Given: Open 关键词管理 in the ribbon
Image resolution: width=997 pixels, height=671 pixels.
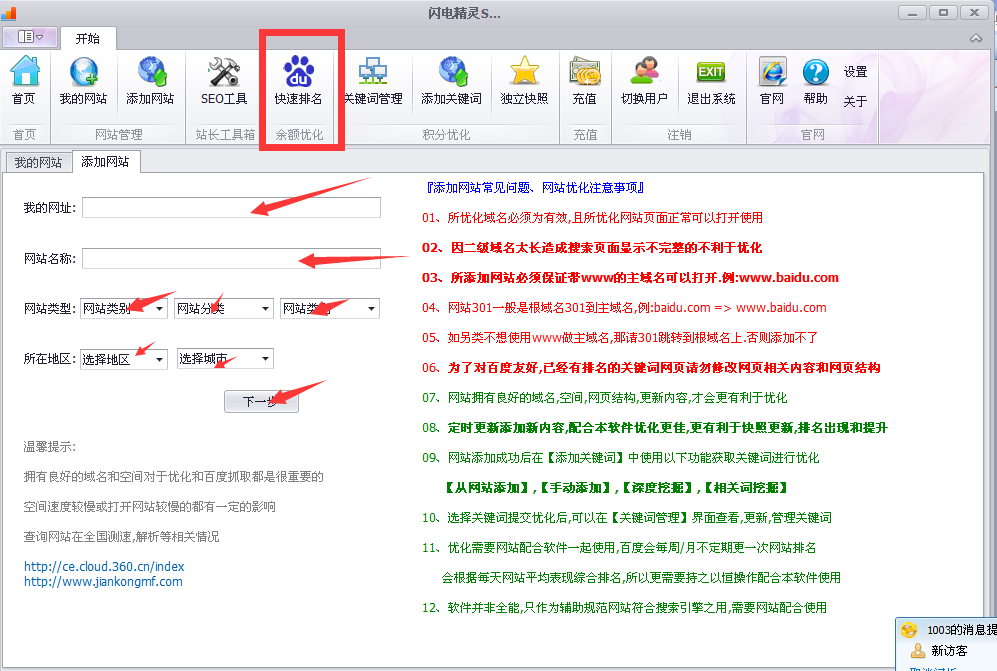Looking at the screenshot, I should click(373, 80).
